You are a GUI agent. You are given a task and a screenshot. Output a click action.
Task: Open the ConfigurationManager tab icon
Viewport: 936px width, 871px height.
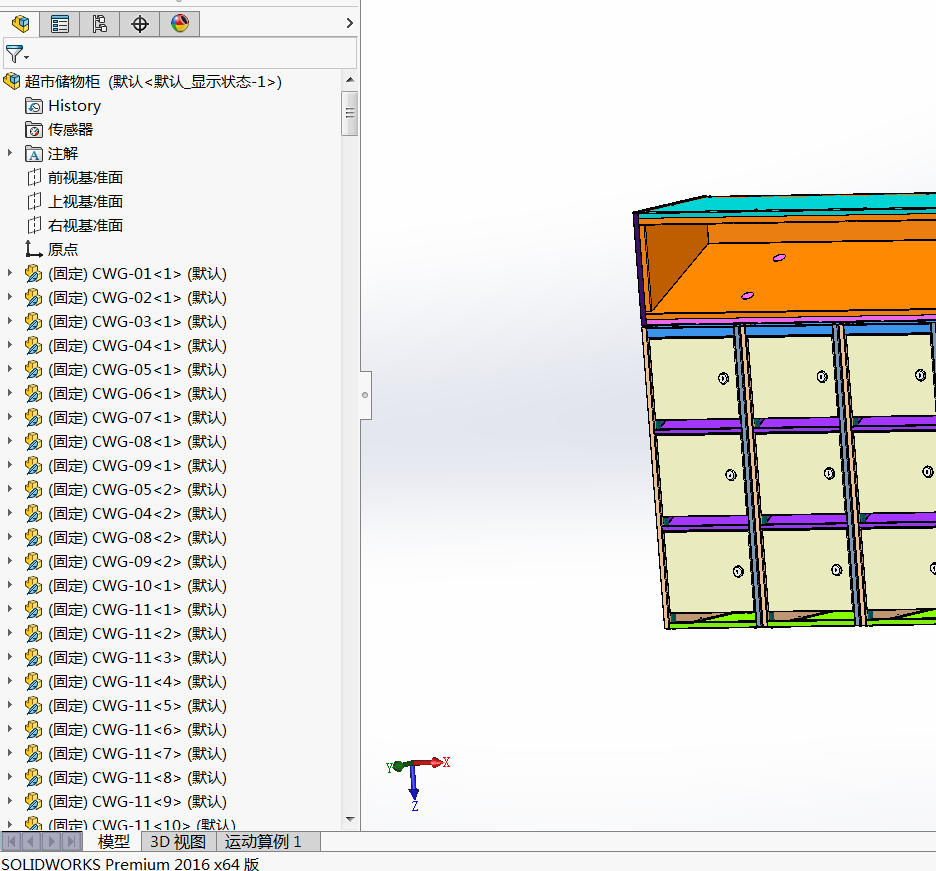[100, 24]
